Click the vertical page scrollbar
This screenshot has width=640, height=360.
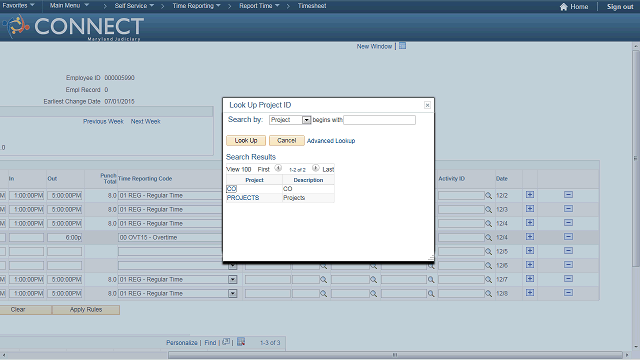[x=636, y=158]
